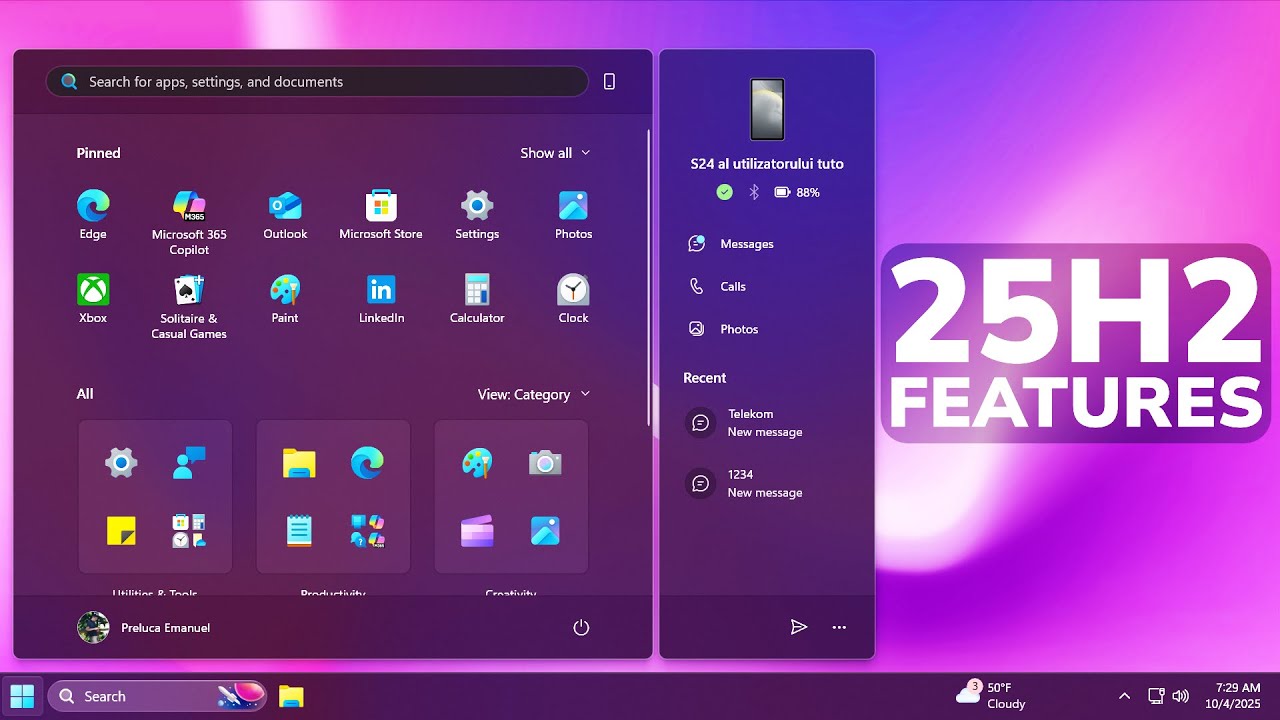Launch the Xbox app
This screenshot has height=720, width=1280.
(x=93, y=299)
